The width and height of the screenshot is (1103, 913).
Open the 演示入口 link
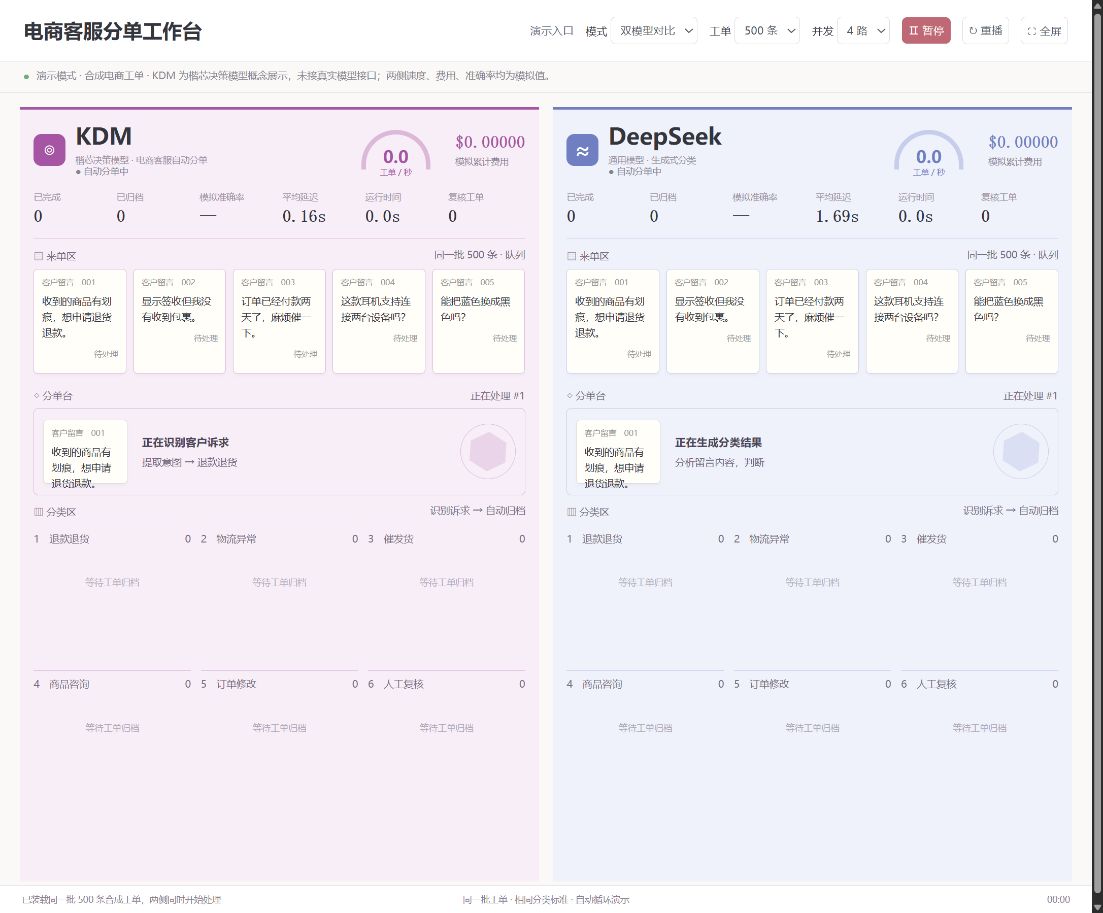(x=552, y=31)
